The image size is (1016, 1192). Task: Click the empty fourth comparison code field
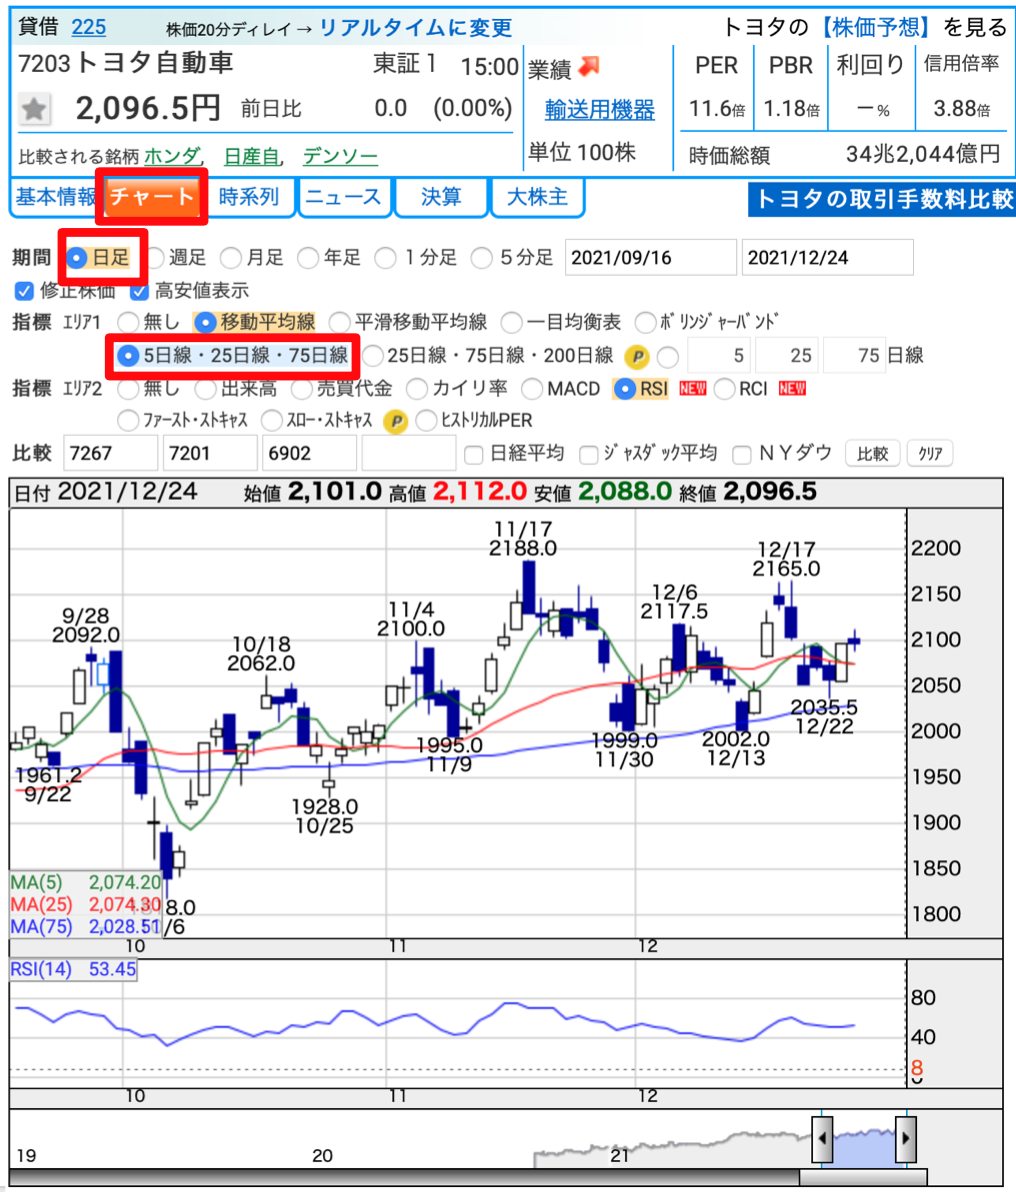(x=409, y=454)
